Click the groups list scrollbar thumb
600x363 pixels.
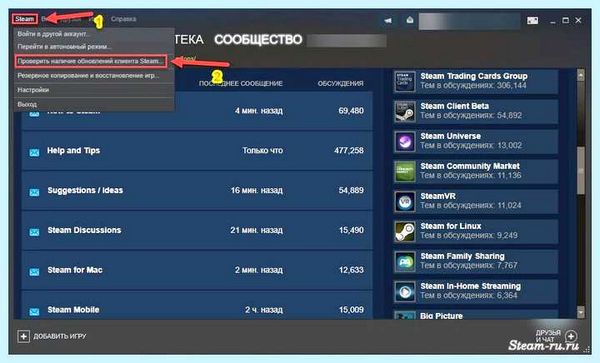click(580, 171)
